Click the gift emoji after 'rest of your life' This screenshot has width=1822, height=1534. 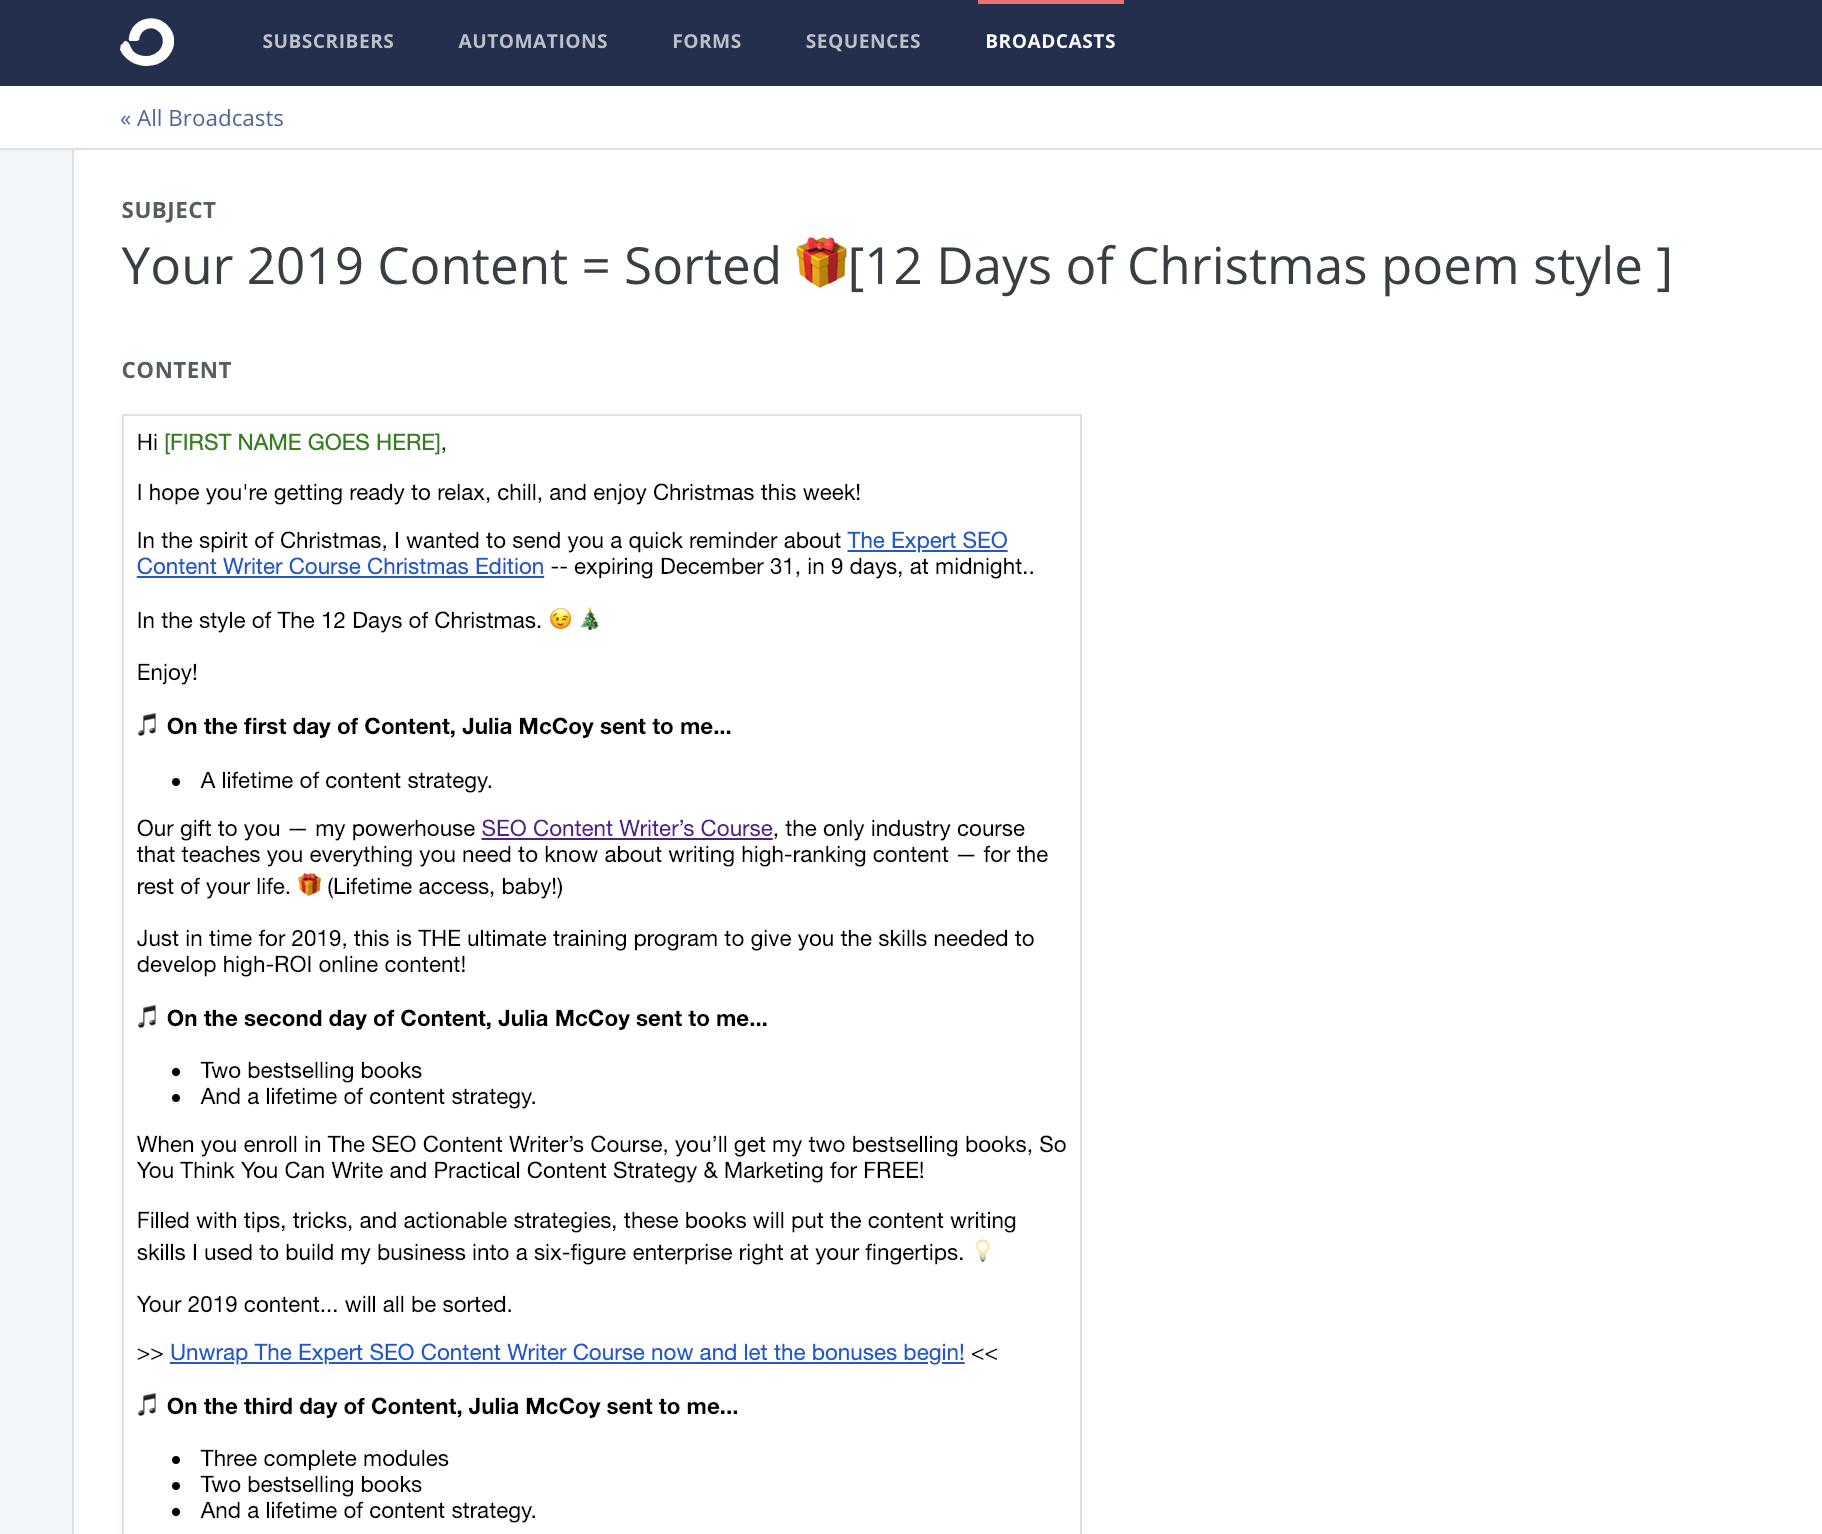[x=309, y=885]
